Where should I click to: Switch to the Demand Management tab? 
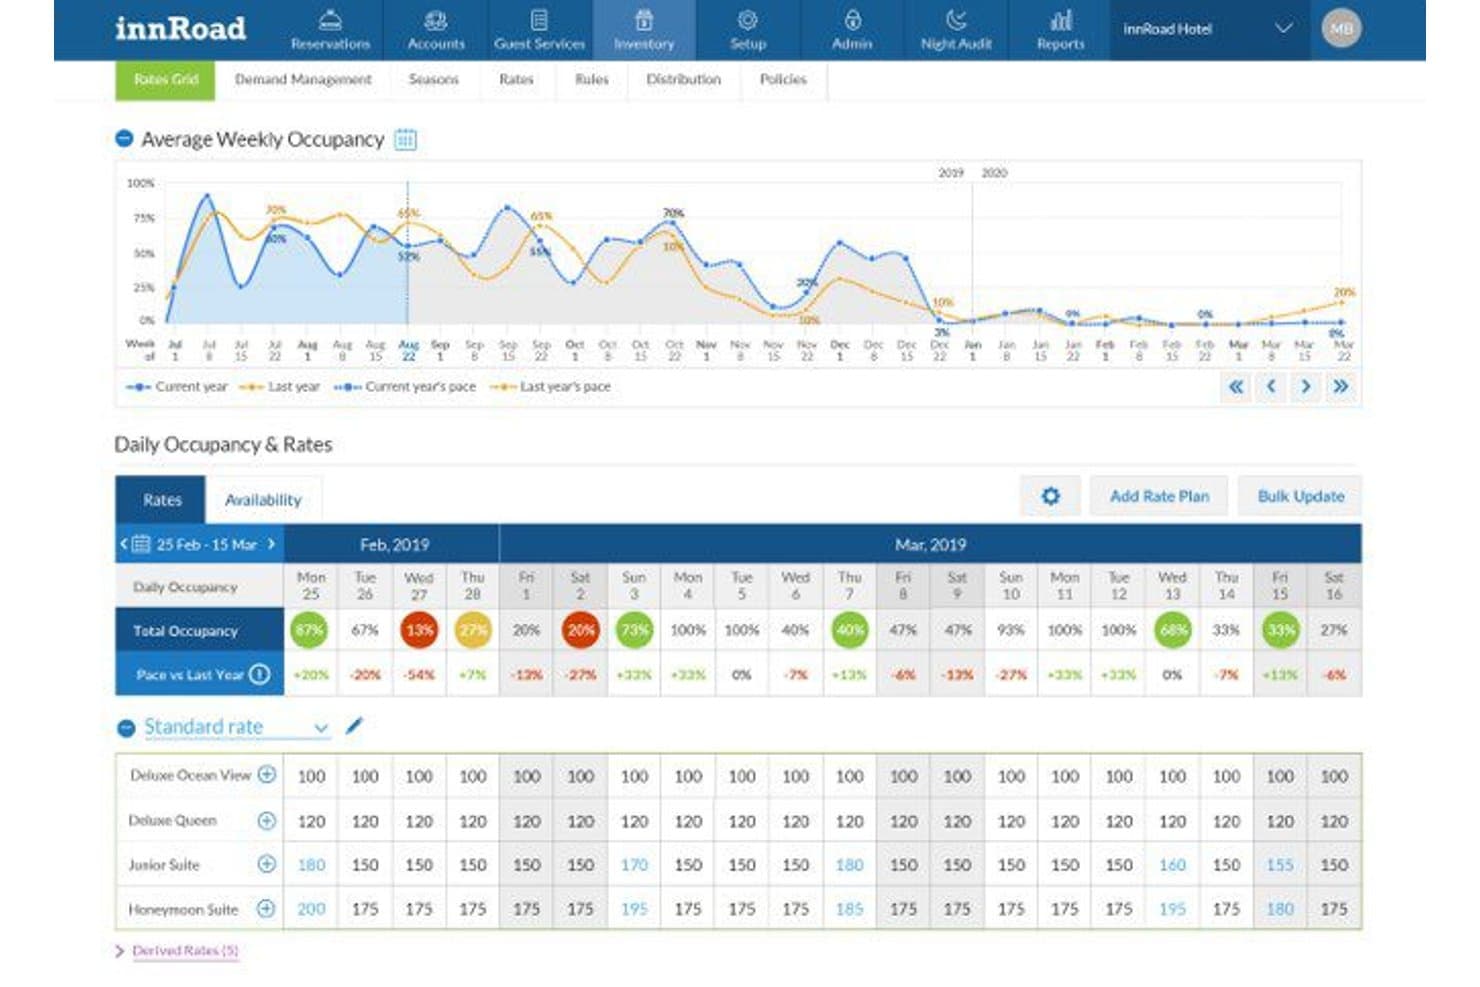[x=303, y=79]
